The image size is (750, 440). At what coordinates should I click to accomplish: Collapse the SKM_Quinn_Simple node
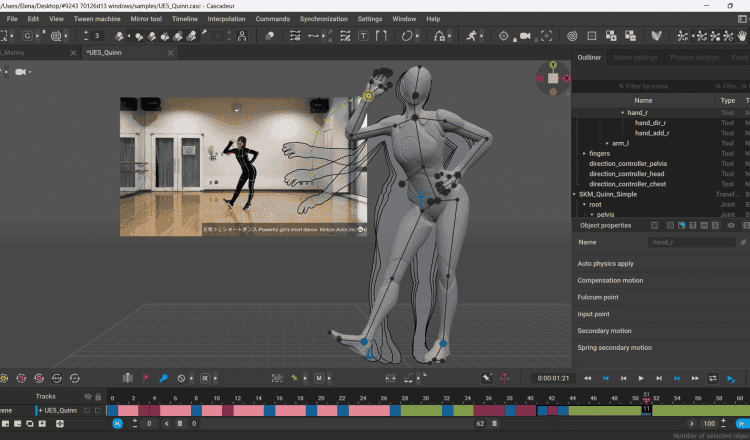(574, 194)
